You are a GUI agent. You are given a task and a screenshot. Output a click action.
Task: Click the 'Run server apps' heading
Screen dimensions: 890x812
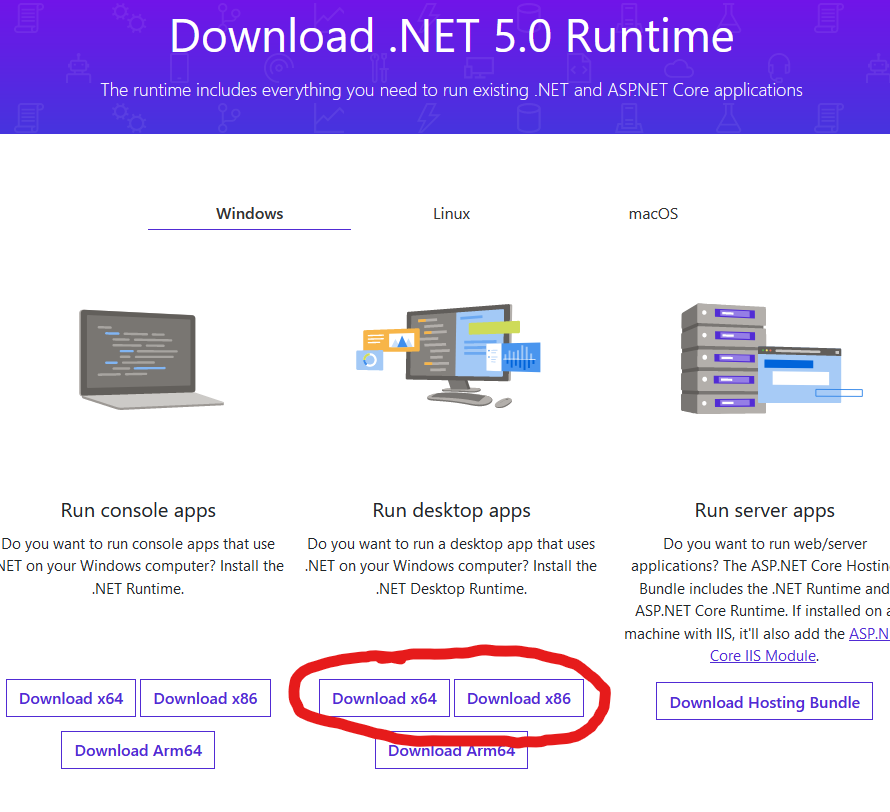765,510
